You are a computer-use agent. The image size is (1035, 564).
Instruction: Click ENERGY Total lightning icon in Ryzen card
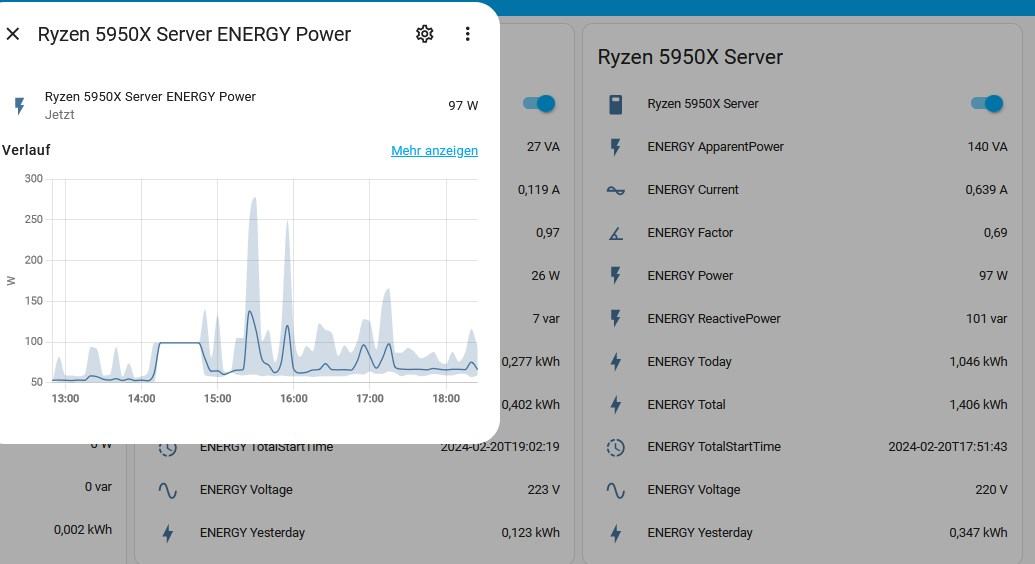click(x=615, y=404)
